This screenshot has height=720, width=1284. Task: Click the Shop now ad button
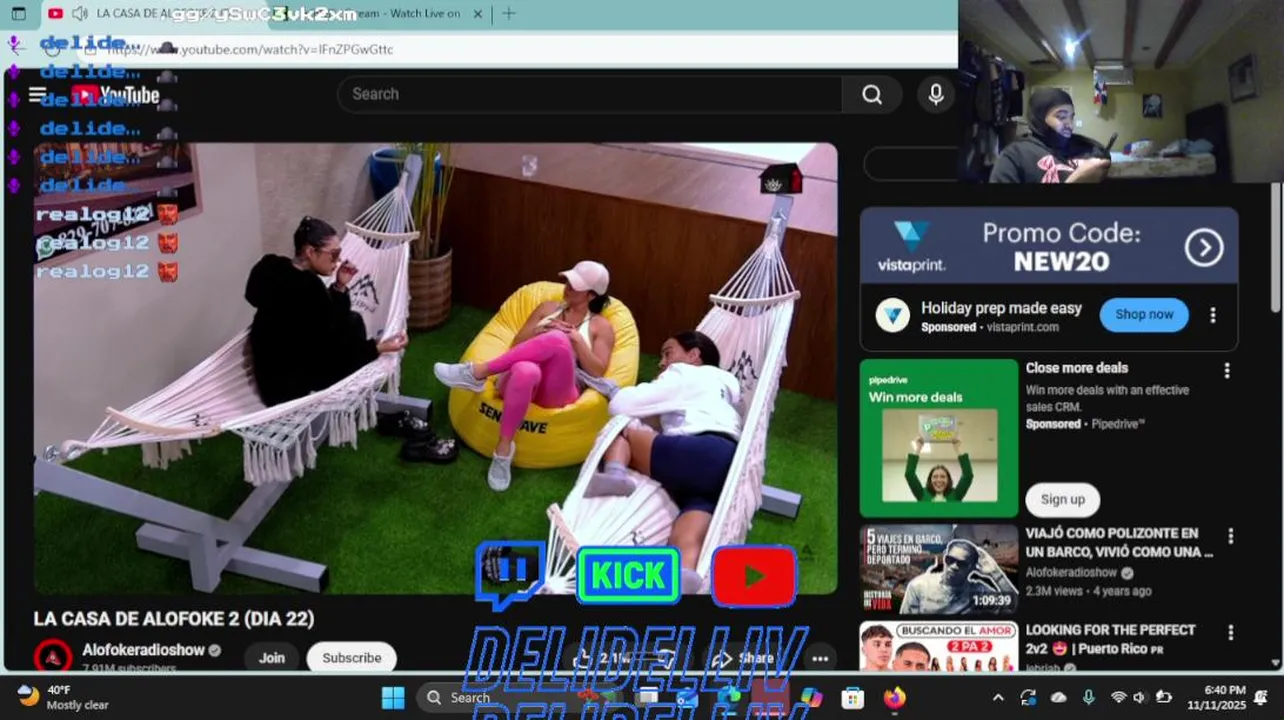(x=1144, y=314)
